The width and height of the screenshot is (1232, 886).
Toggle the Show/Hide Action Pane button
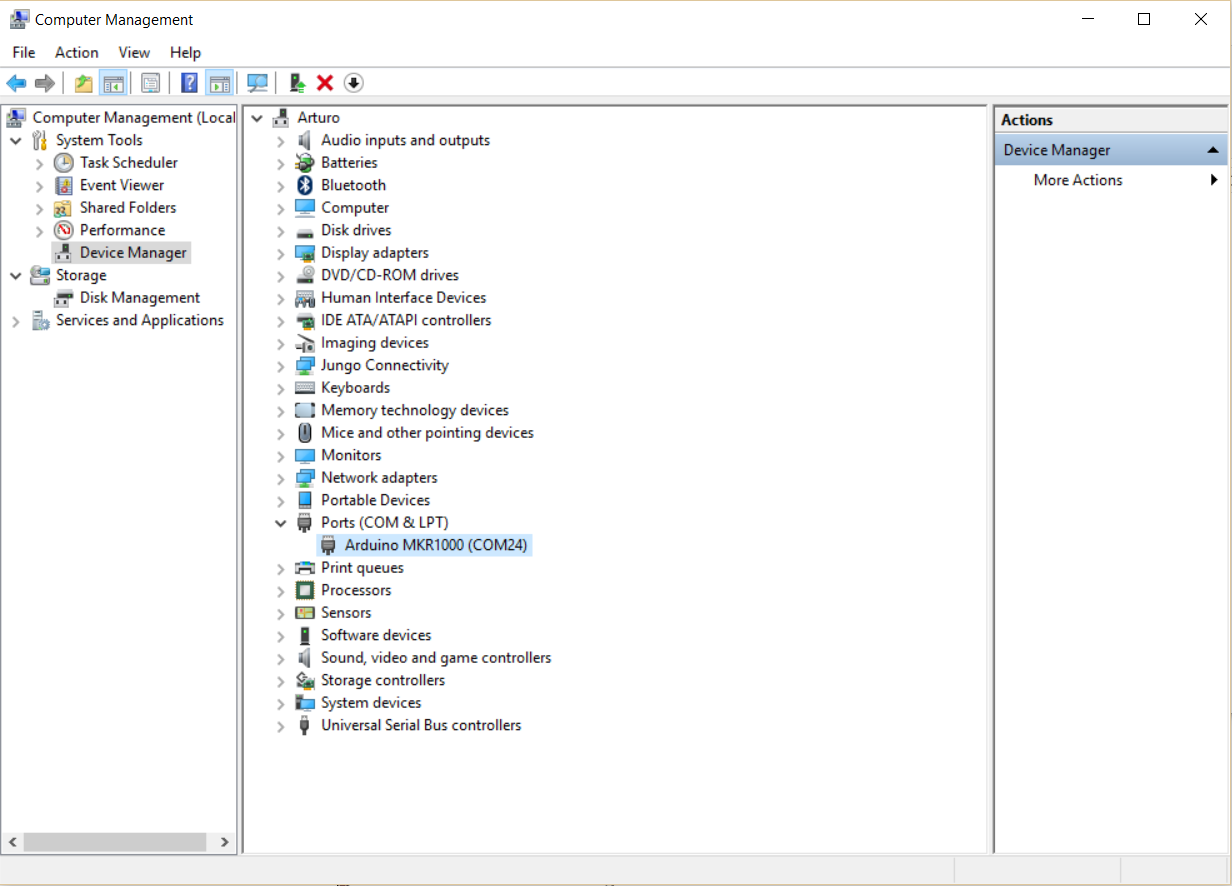[219, 83]
